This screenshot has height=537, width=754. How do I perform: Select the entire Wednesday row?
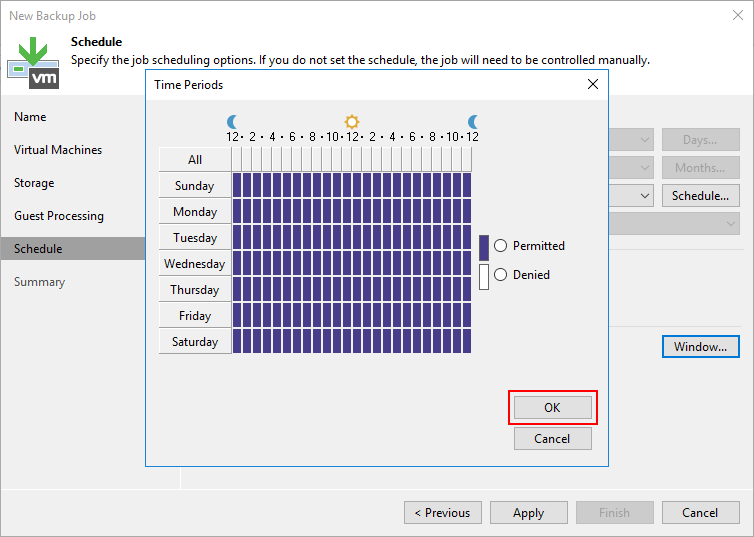(195, 264)
